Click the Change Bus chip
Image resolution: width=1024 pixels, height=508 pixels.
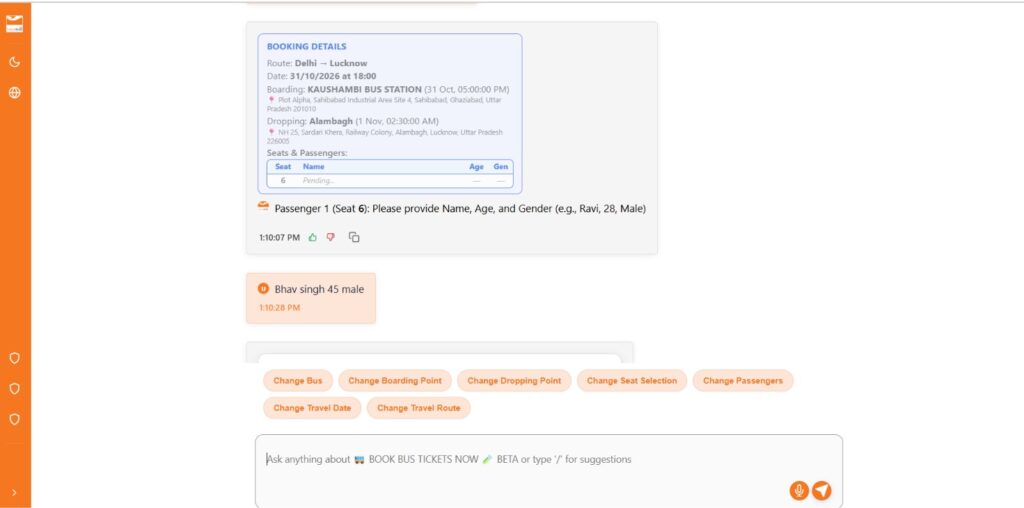tap(298, 381)
